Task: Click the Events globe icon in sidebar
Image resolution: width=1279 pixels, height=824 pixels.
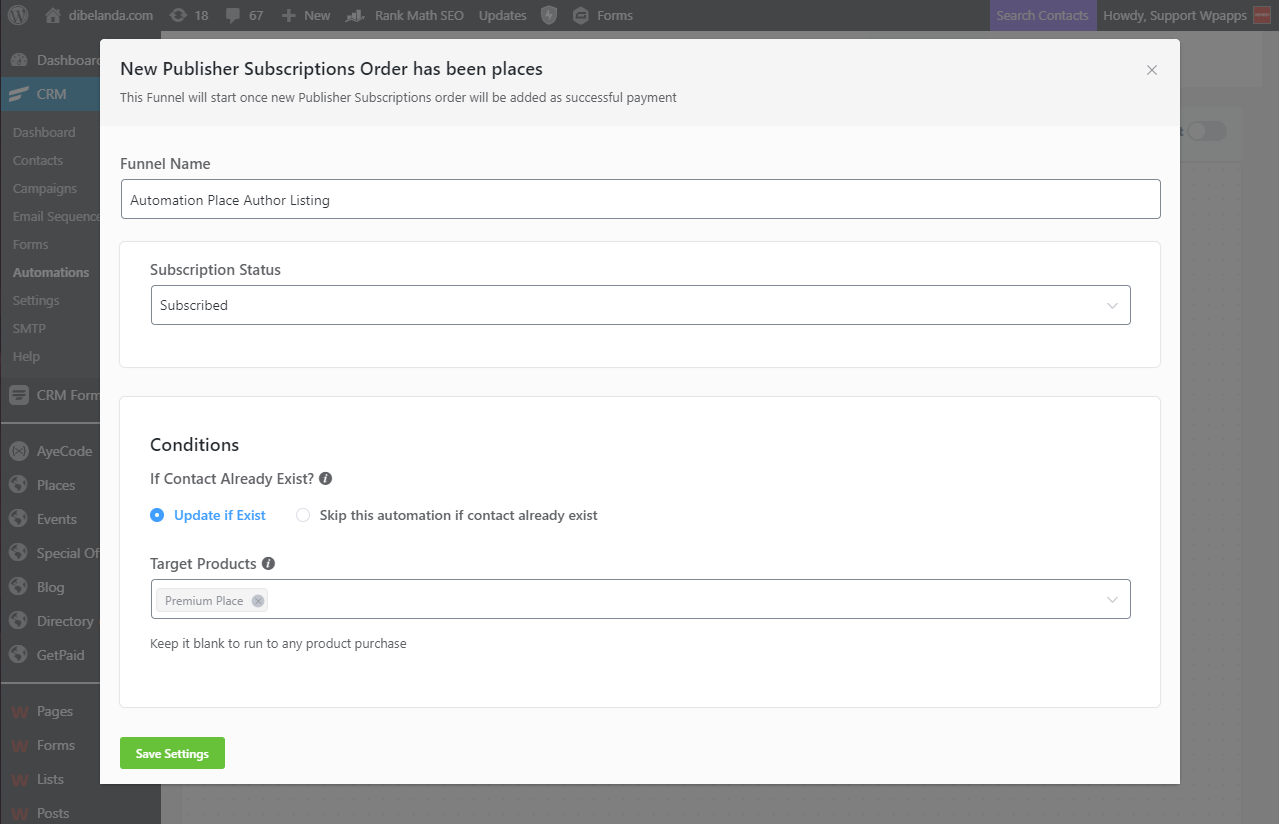Action: point(18,519)
